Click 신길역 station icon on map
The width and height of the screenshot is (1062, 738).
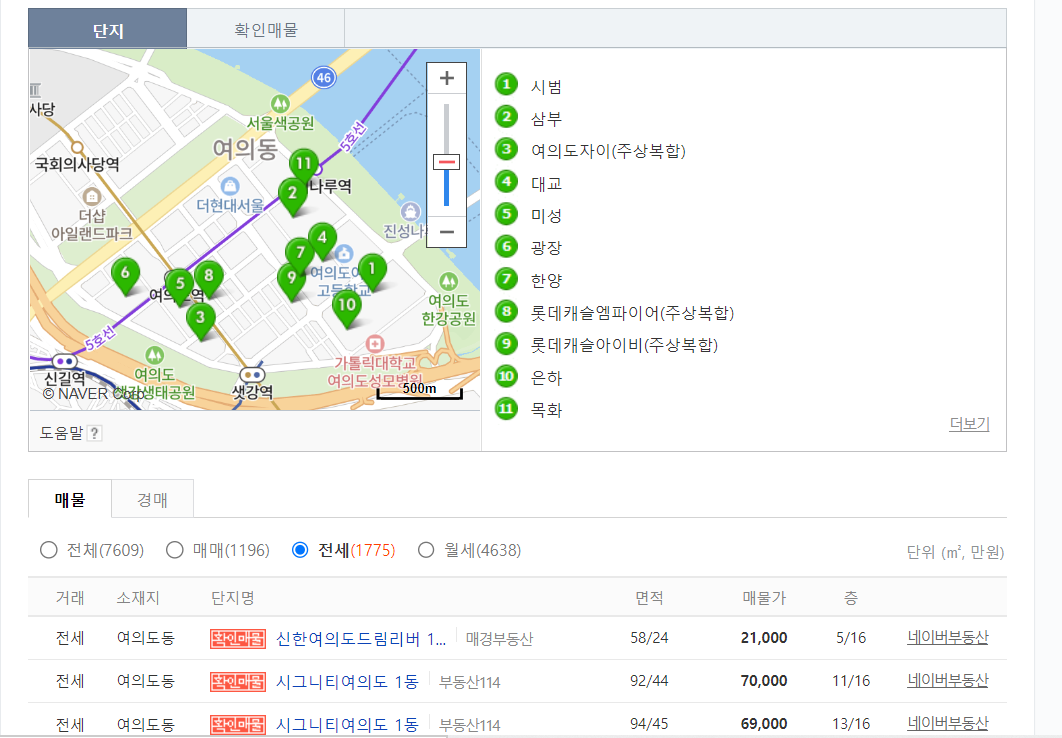pos(64,362)
